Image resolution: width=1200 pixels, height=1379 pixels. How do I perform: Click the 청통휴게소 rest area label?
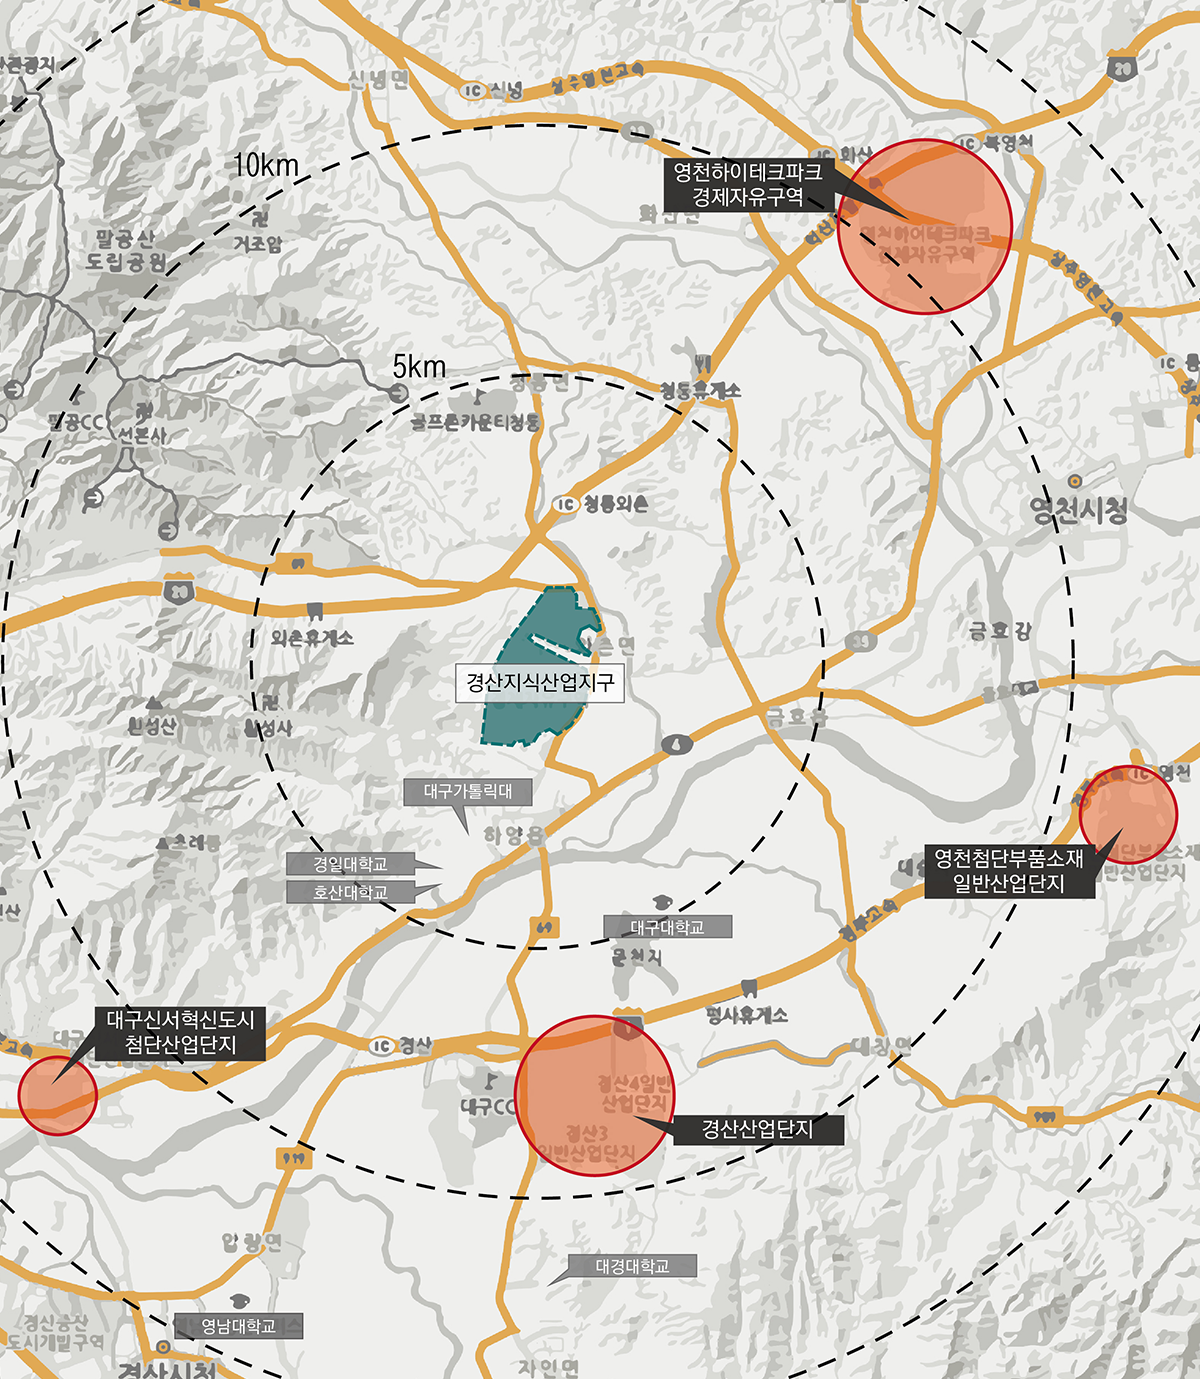point(701,390)
